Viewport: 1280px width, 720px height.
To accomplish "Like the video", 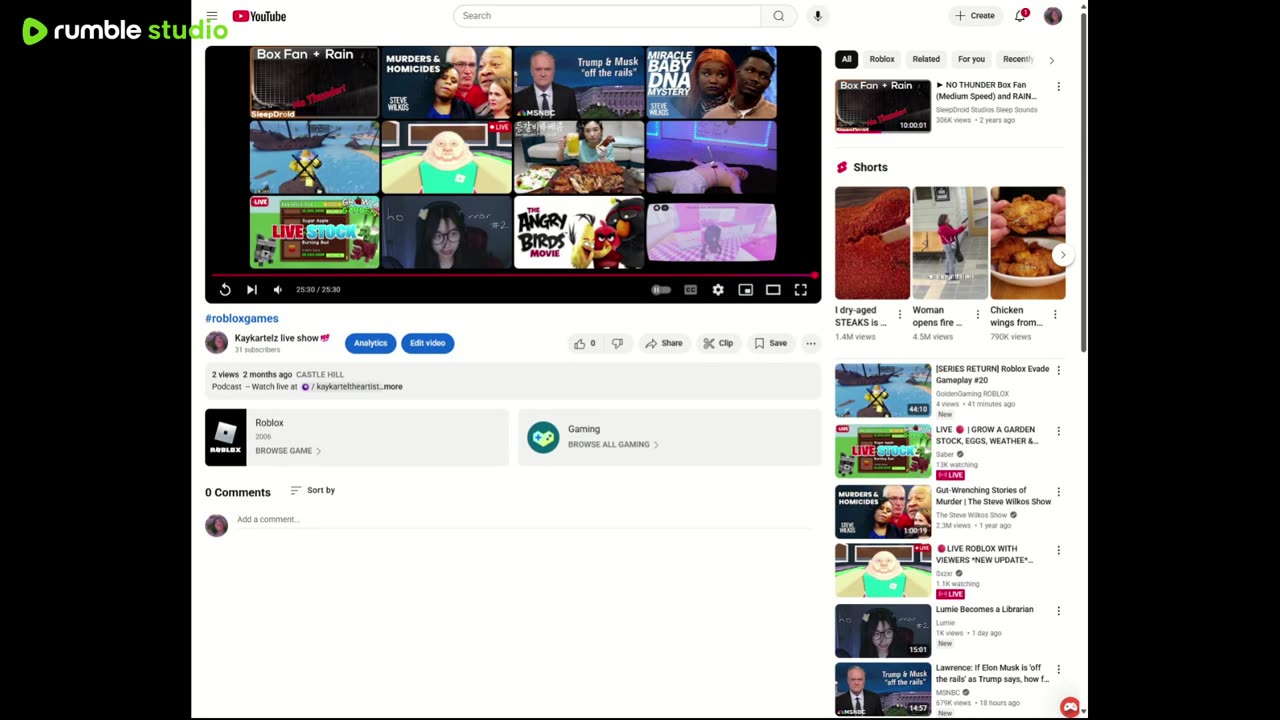I will pyautogui.click(x=584, y=343).
